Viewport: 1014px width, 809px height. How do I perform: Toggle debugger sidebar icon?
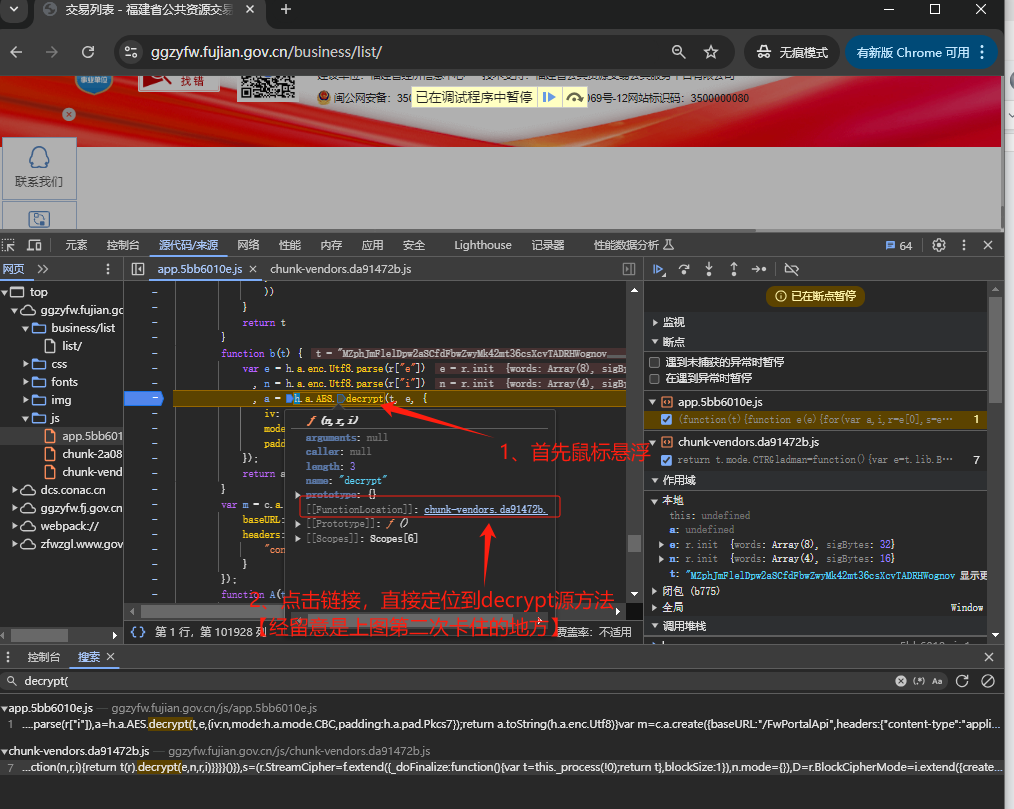[x=629, y=269]
